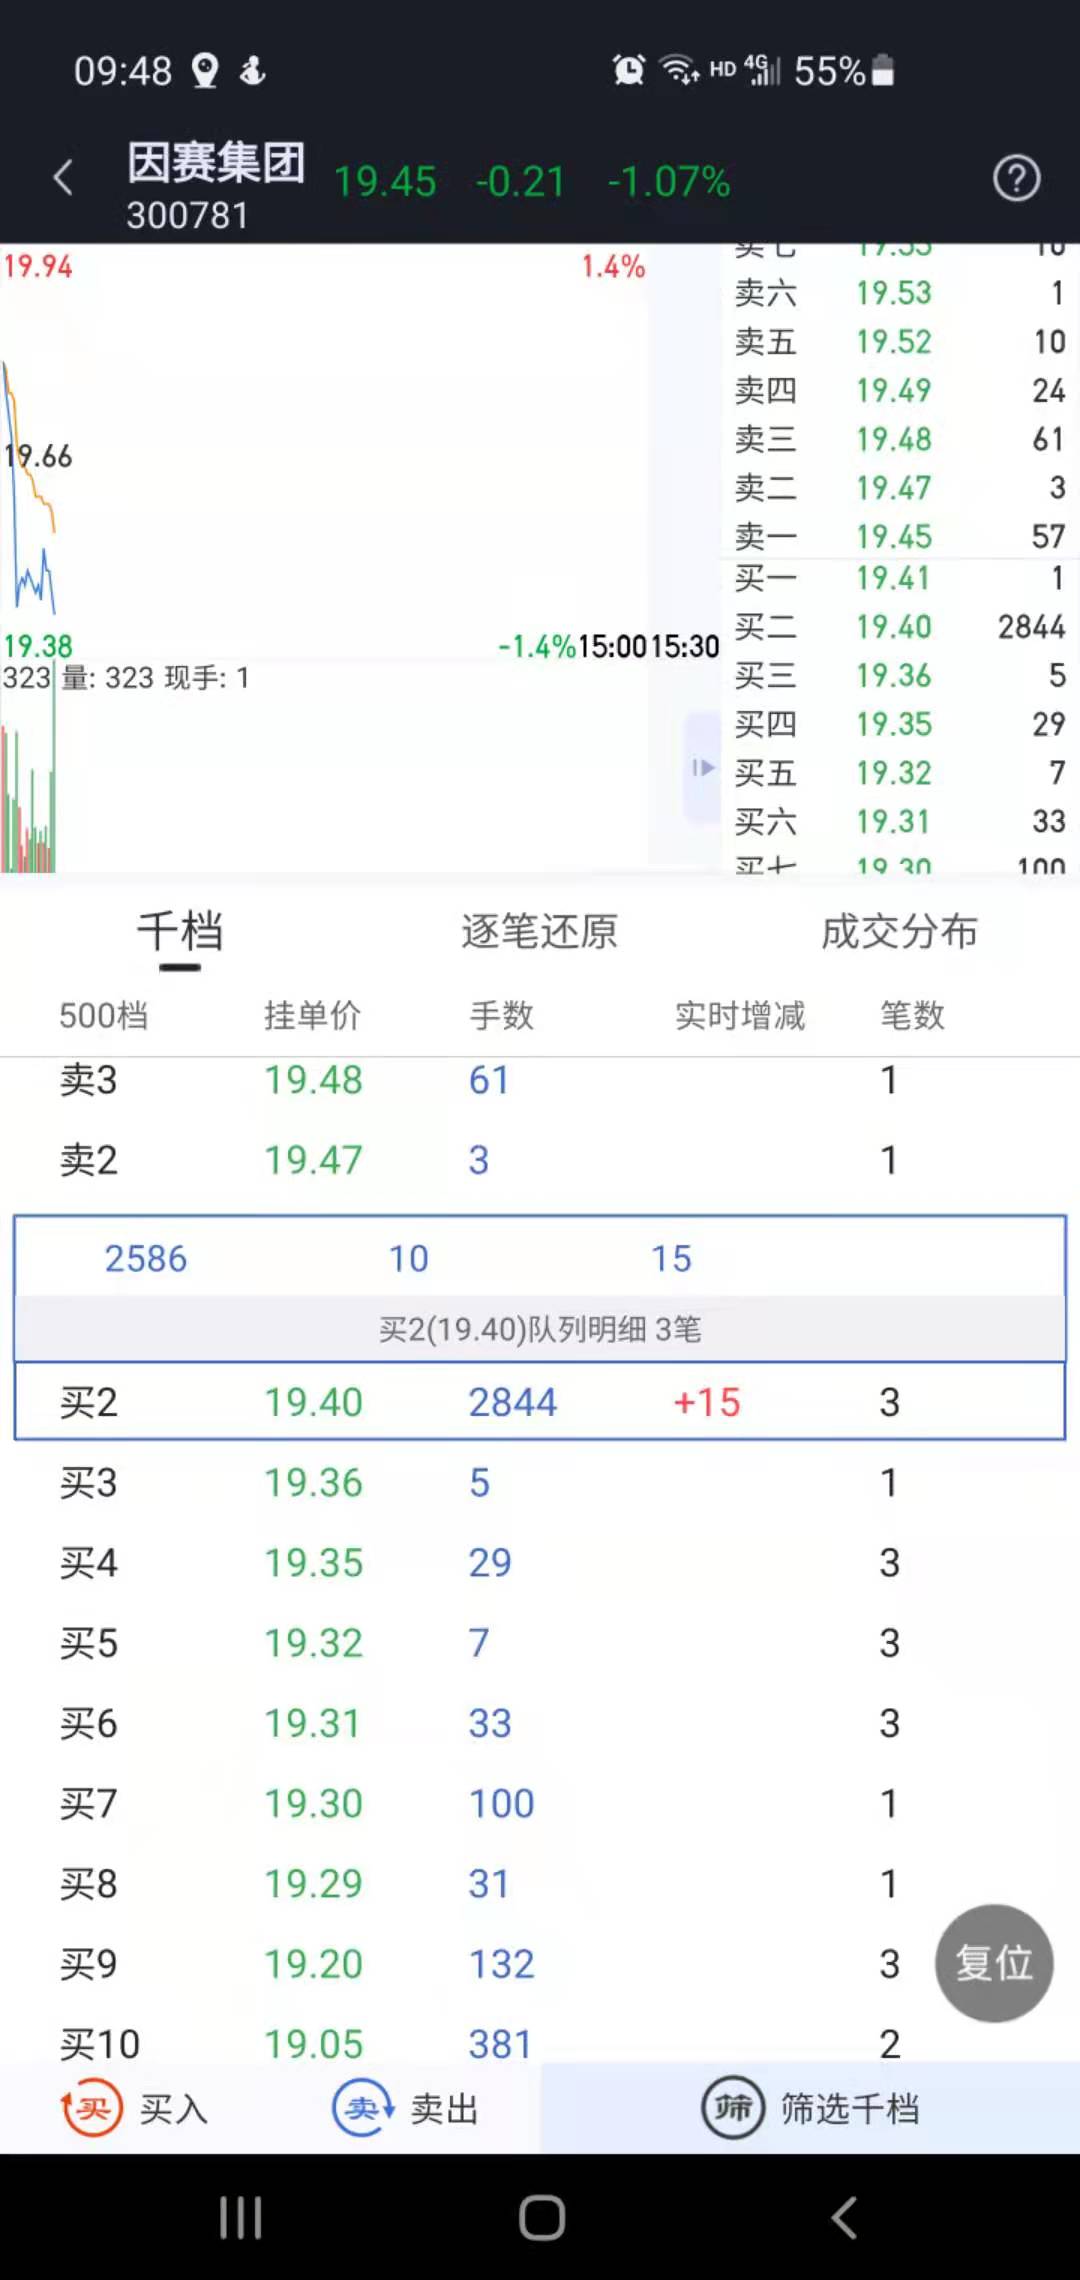The width and height of the screenshot is (1080, 2280).
Task: Tap the current price 19.45 in header
Action: 385,182
